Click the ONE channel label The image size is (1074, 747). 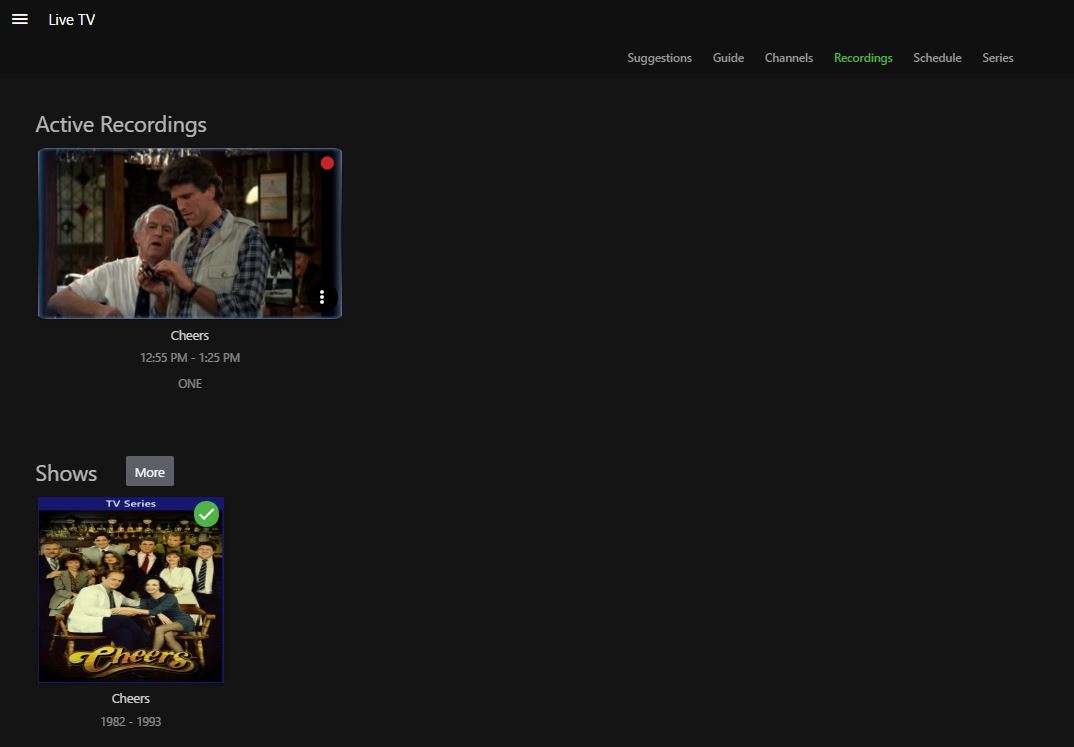tap(190, 383)
